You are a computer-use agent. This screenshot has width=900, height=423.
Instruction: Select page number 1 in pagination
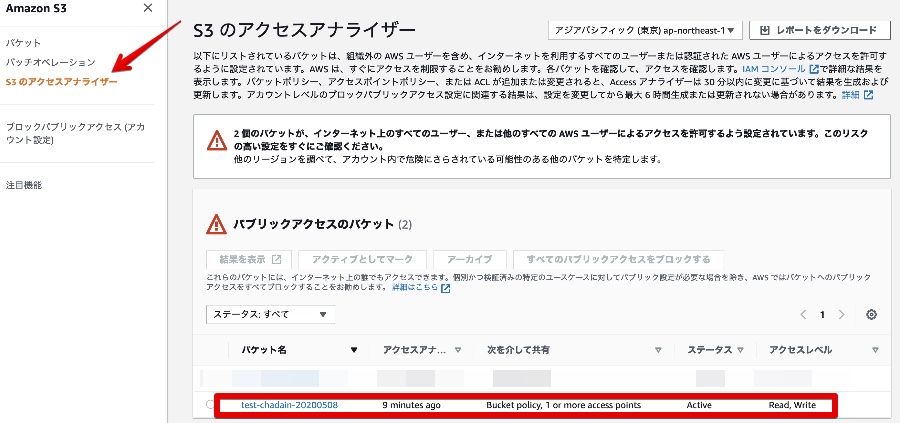[x=822, y=315]
